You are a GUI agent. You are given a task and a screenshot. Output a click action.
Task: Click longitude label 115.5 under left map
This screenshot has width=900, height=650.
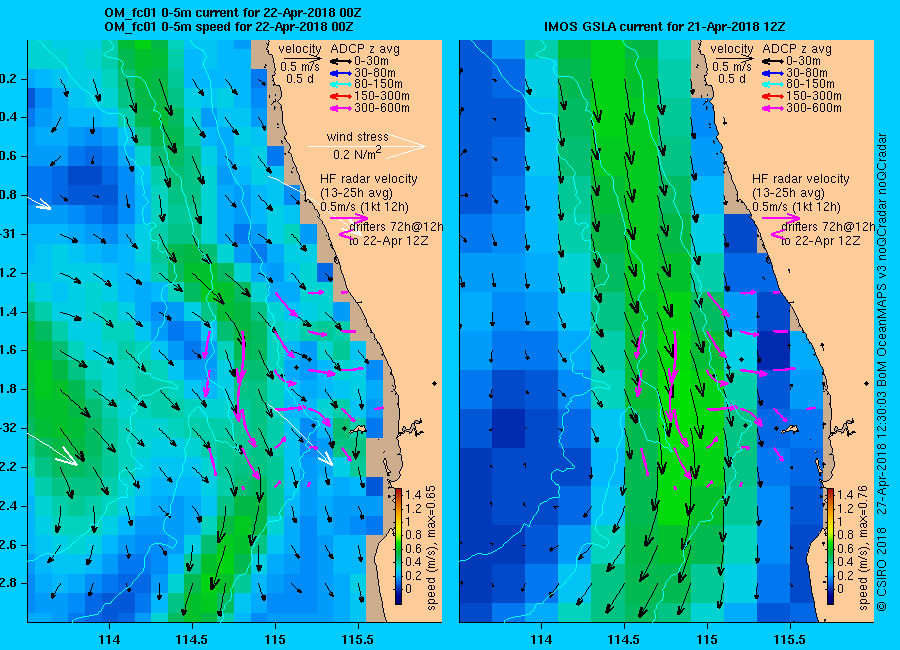(358, 640)
